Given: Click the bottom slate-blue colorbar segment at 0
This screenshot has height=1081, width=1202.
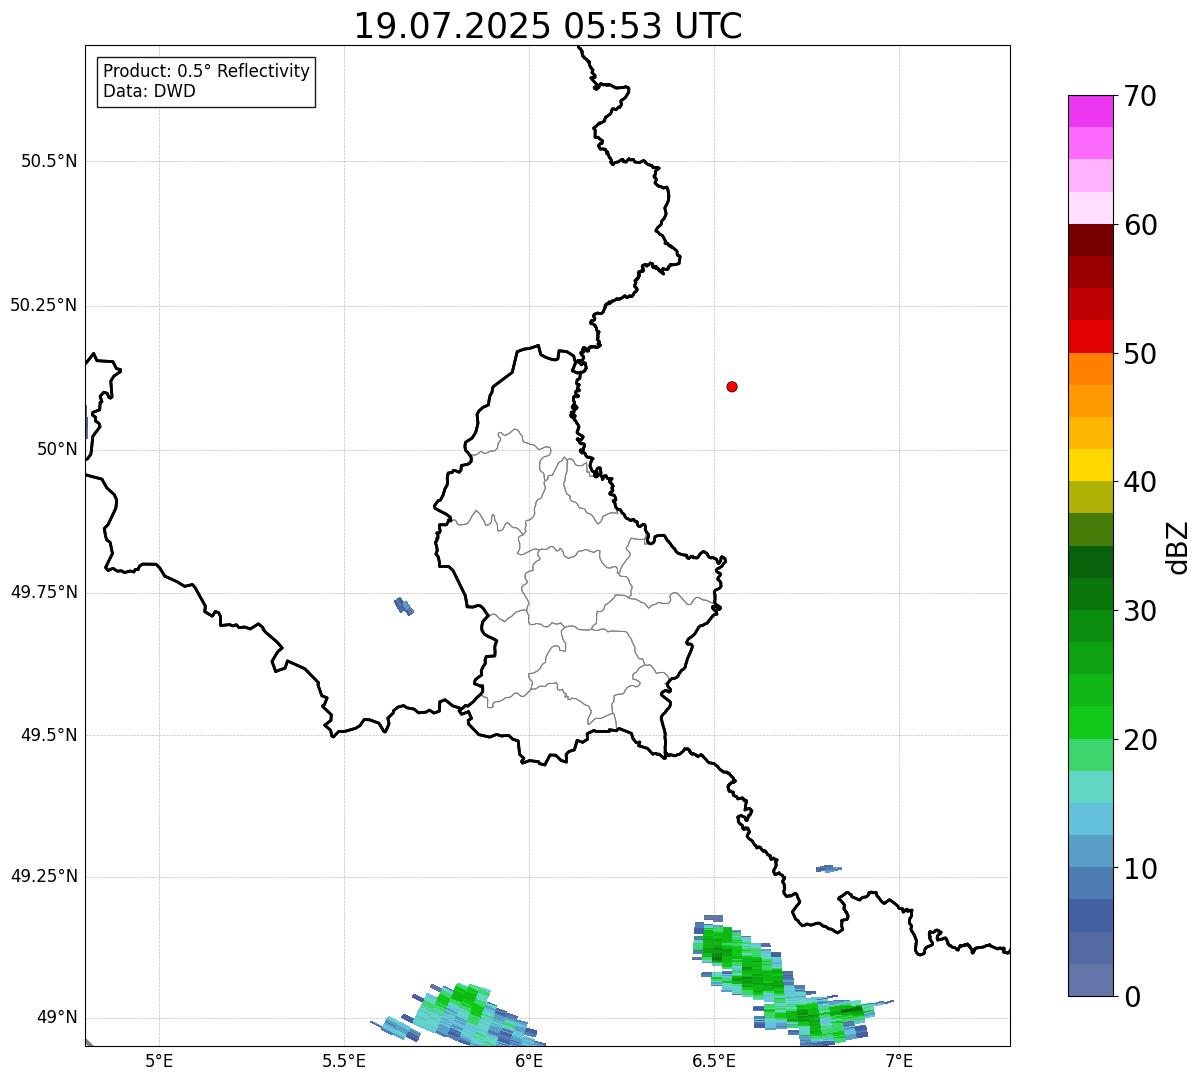Looking at the screenshot, I should [1090, 980].
